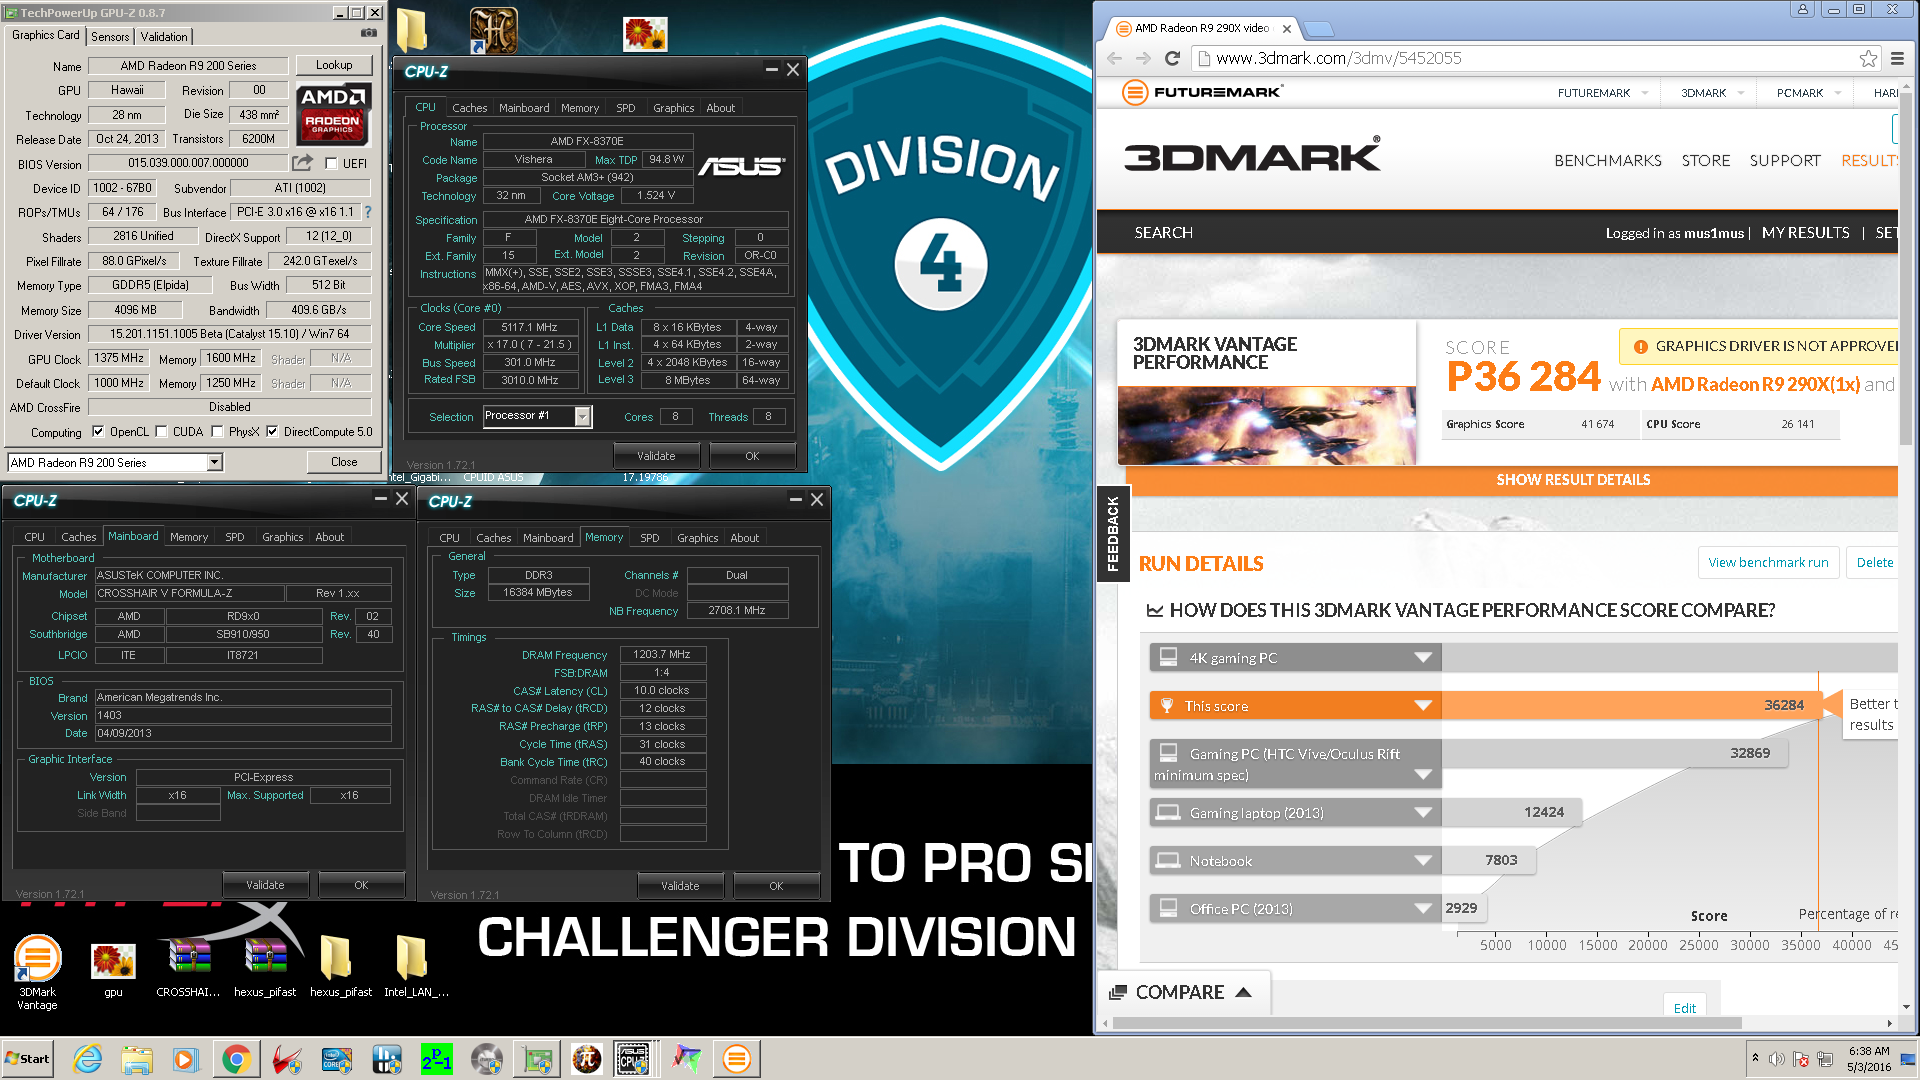Open Internet Explorer from the taskbar
1920x1080 pixels.
[x=87, y=1059]
